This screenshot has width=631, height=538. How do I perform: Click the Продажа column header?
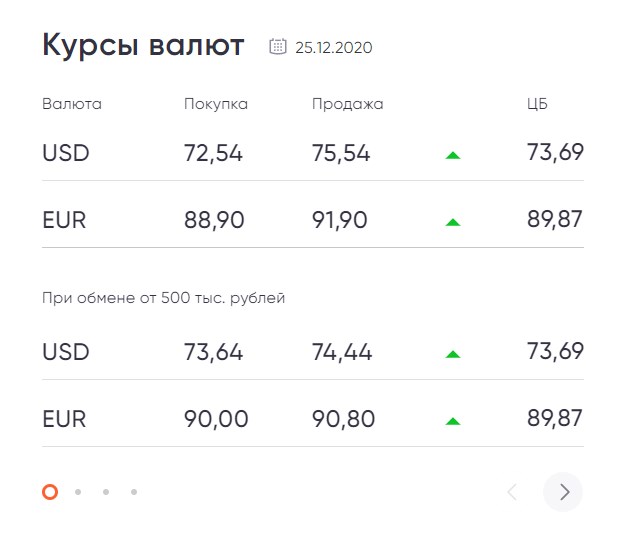[x=347, y=104]
